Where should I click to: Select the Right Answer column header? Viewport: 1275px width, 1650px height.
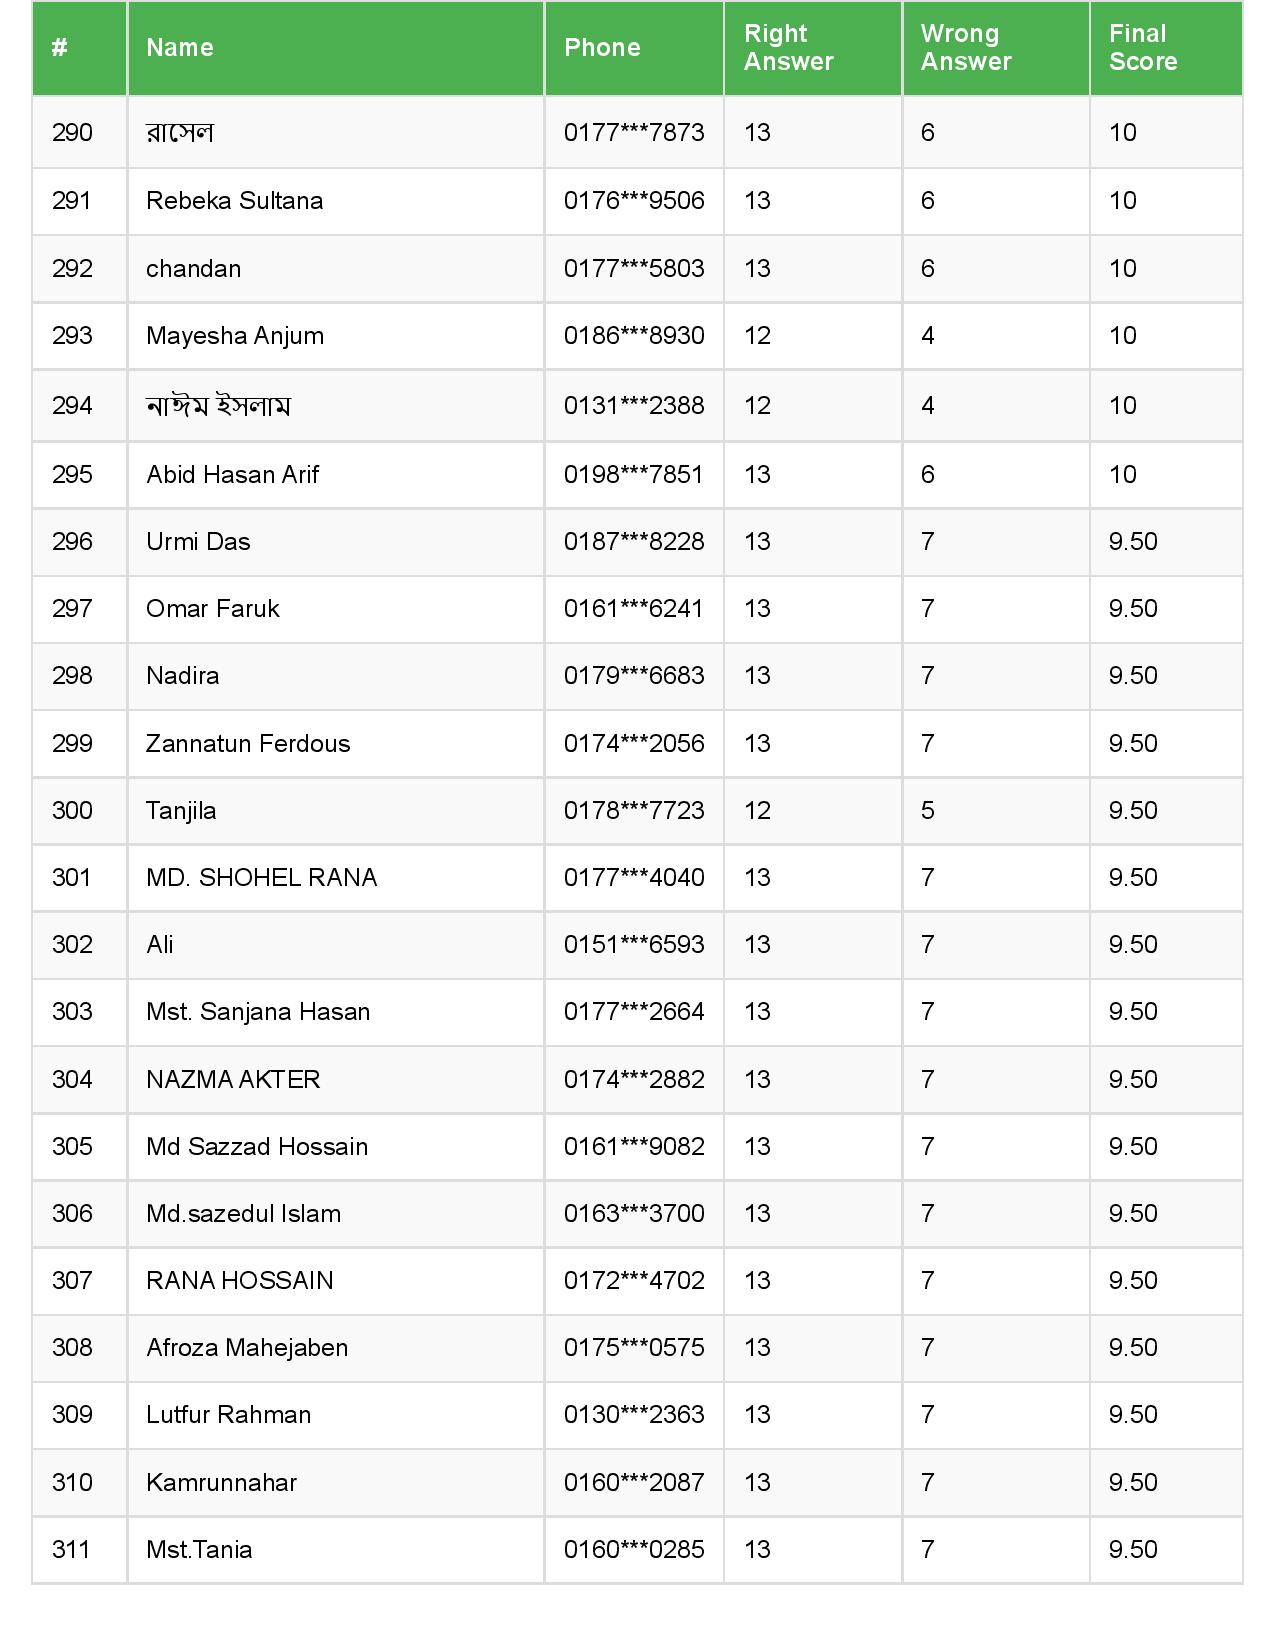tap(788, 48)
